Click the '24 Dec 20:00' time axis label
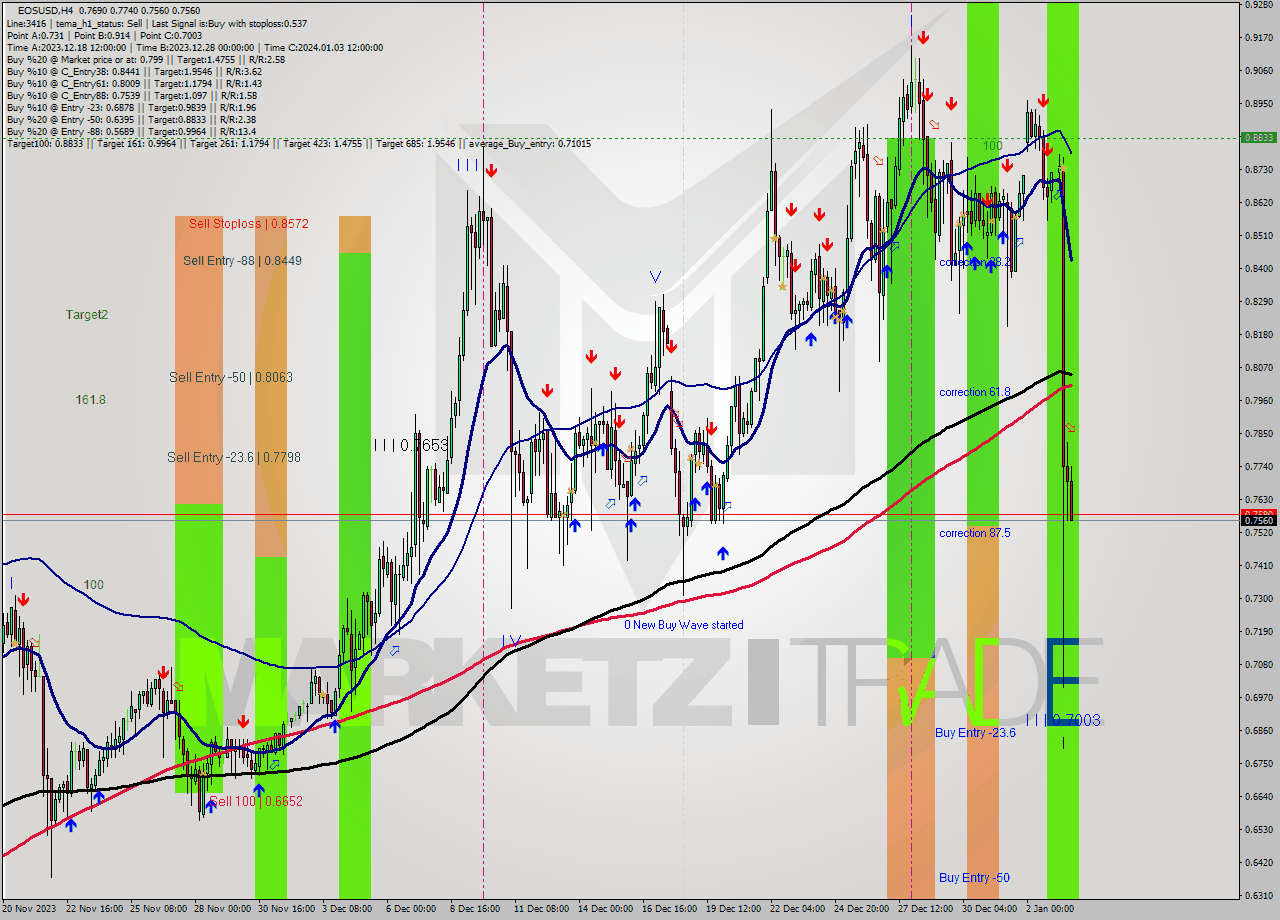The image size is (1280, 920). 862,909
